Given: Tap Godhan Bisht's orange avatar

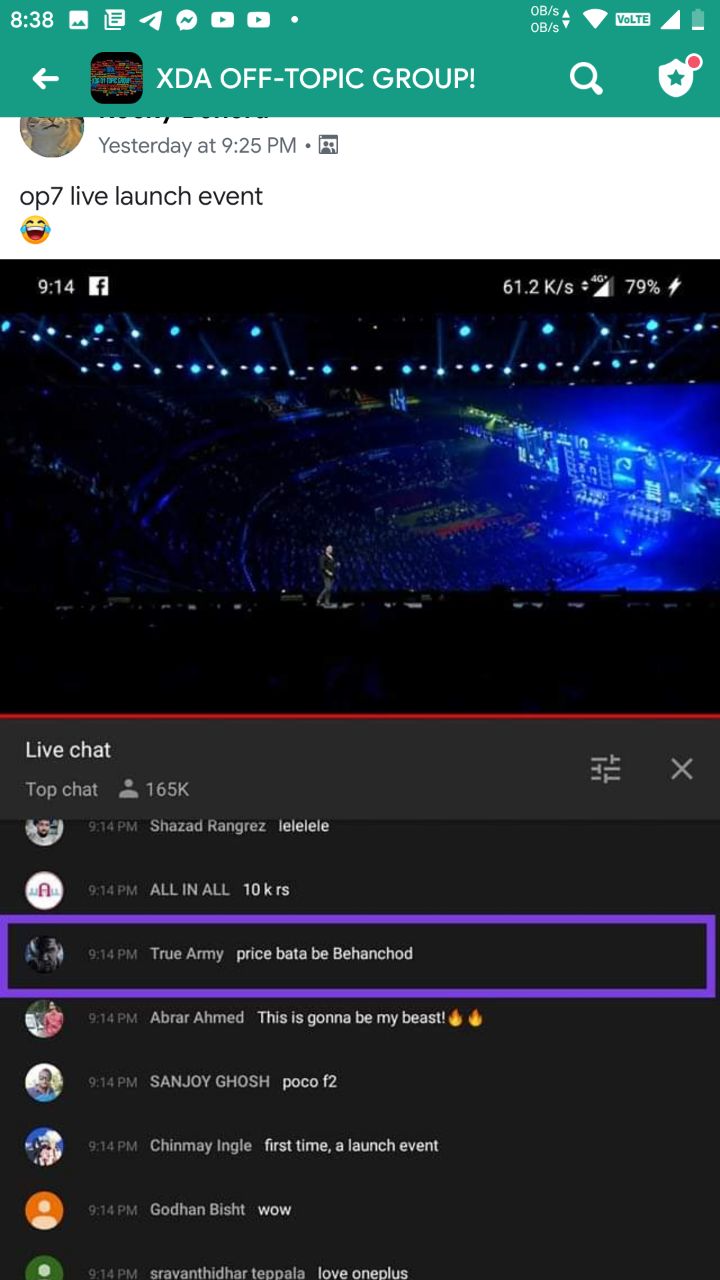Looking at the screenshot, I should tap(44, 1210).
